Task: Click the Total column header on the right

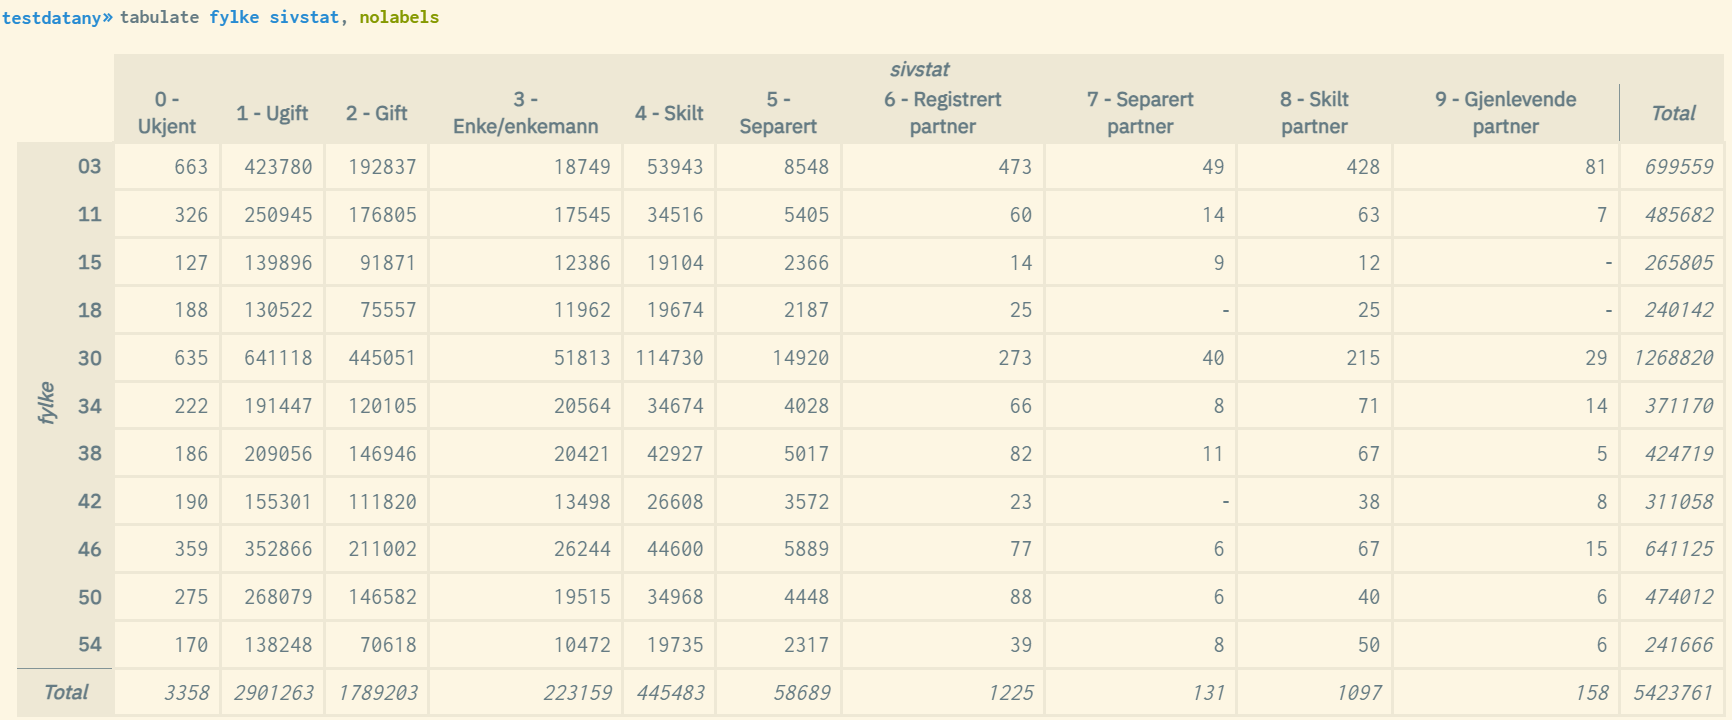Action: point(1673,113)
